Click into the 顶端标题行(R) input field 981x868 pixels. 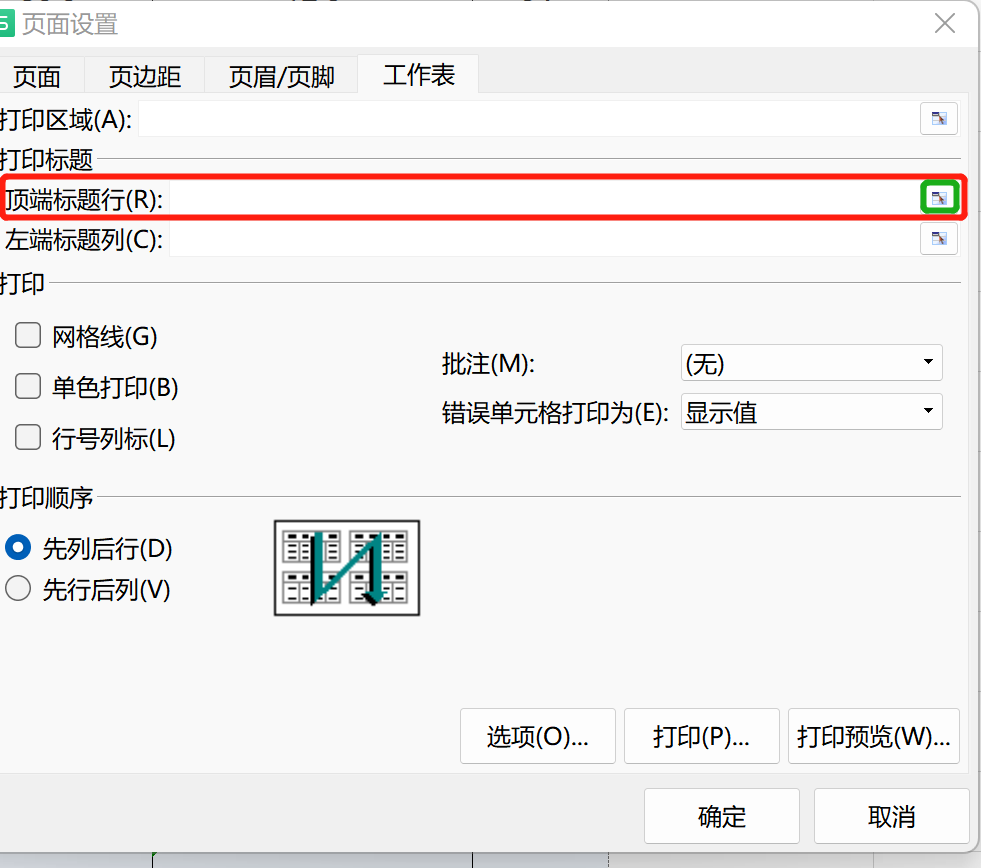543,198
